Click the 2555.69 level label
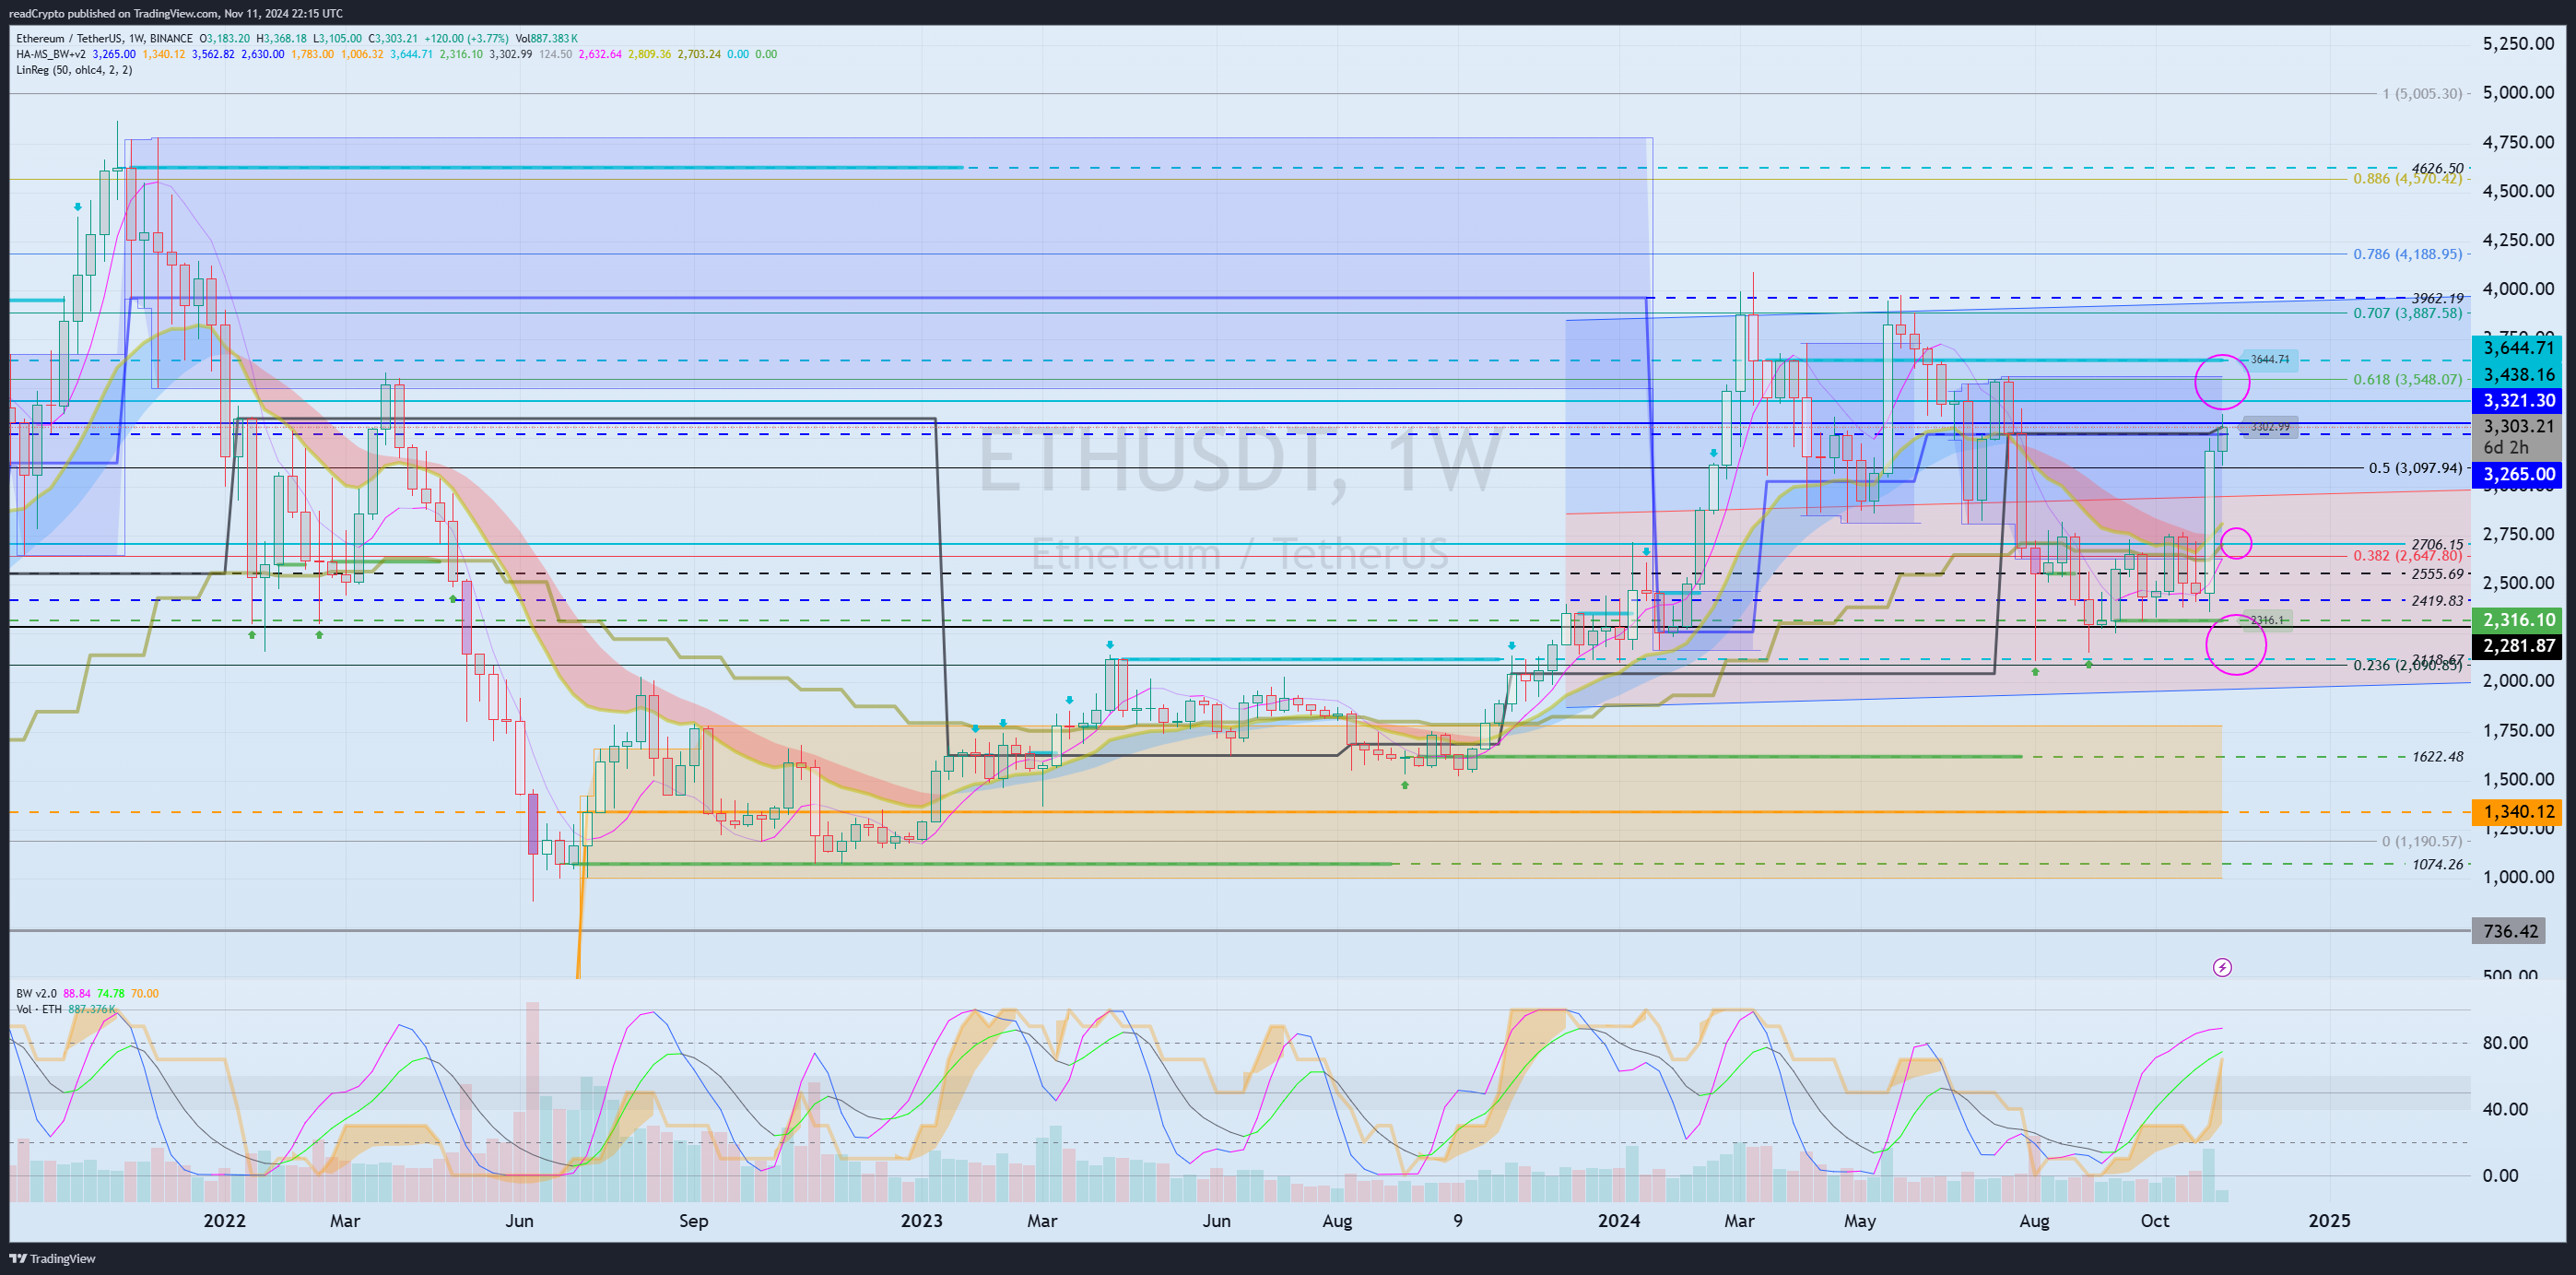The image size is (2576, 1275). click(x=2437, y=574)
